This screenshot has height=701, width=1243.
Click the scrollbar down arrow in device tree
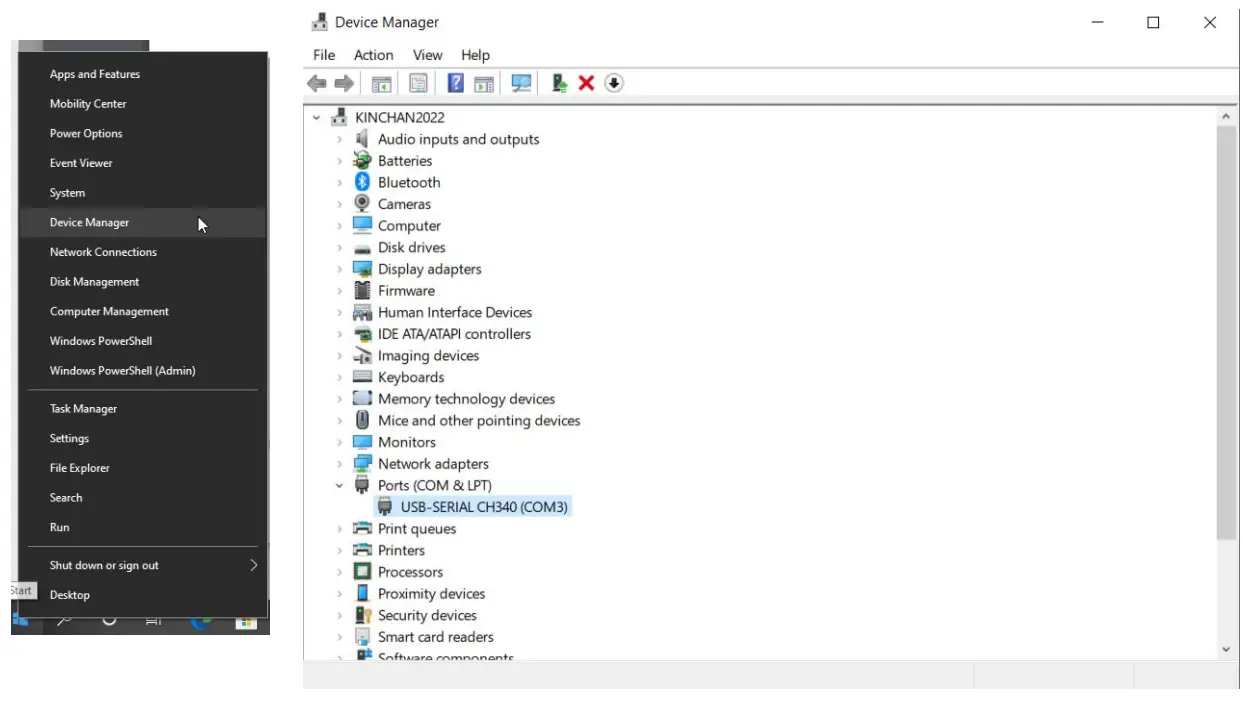point(1227,650)
